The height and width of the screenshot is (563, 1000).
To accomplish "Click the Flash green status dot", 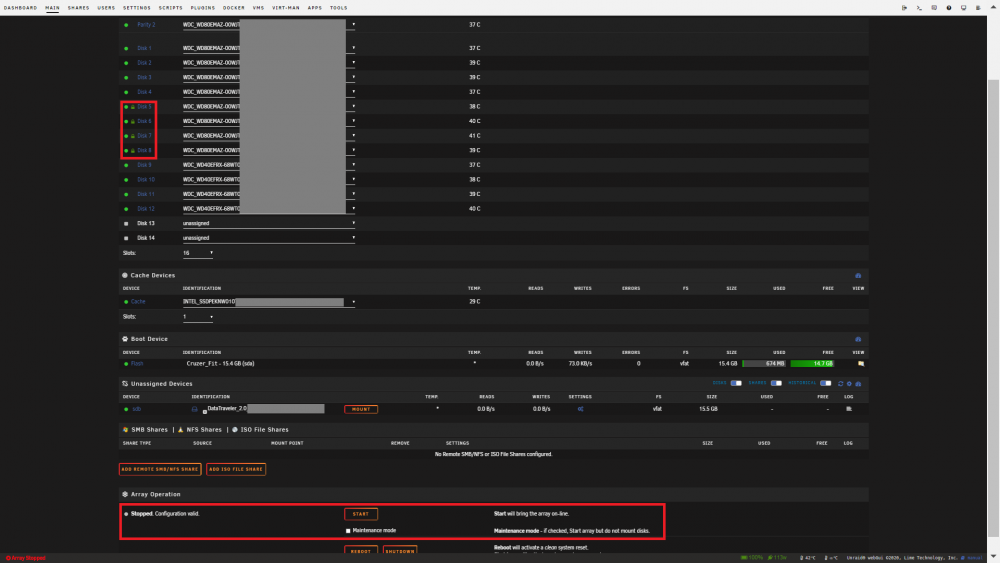I will point(126,363).
